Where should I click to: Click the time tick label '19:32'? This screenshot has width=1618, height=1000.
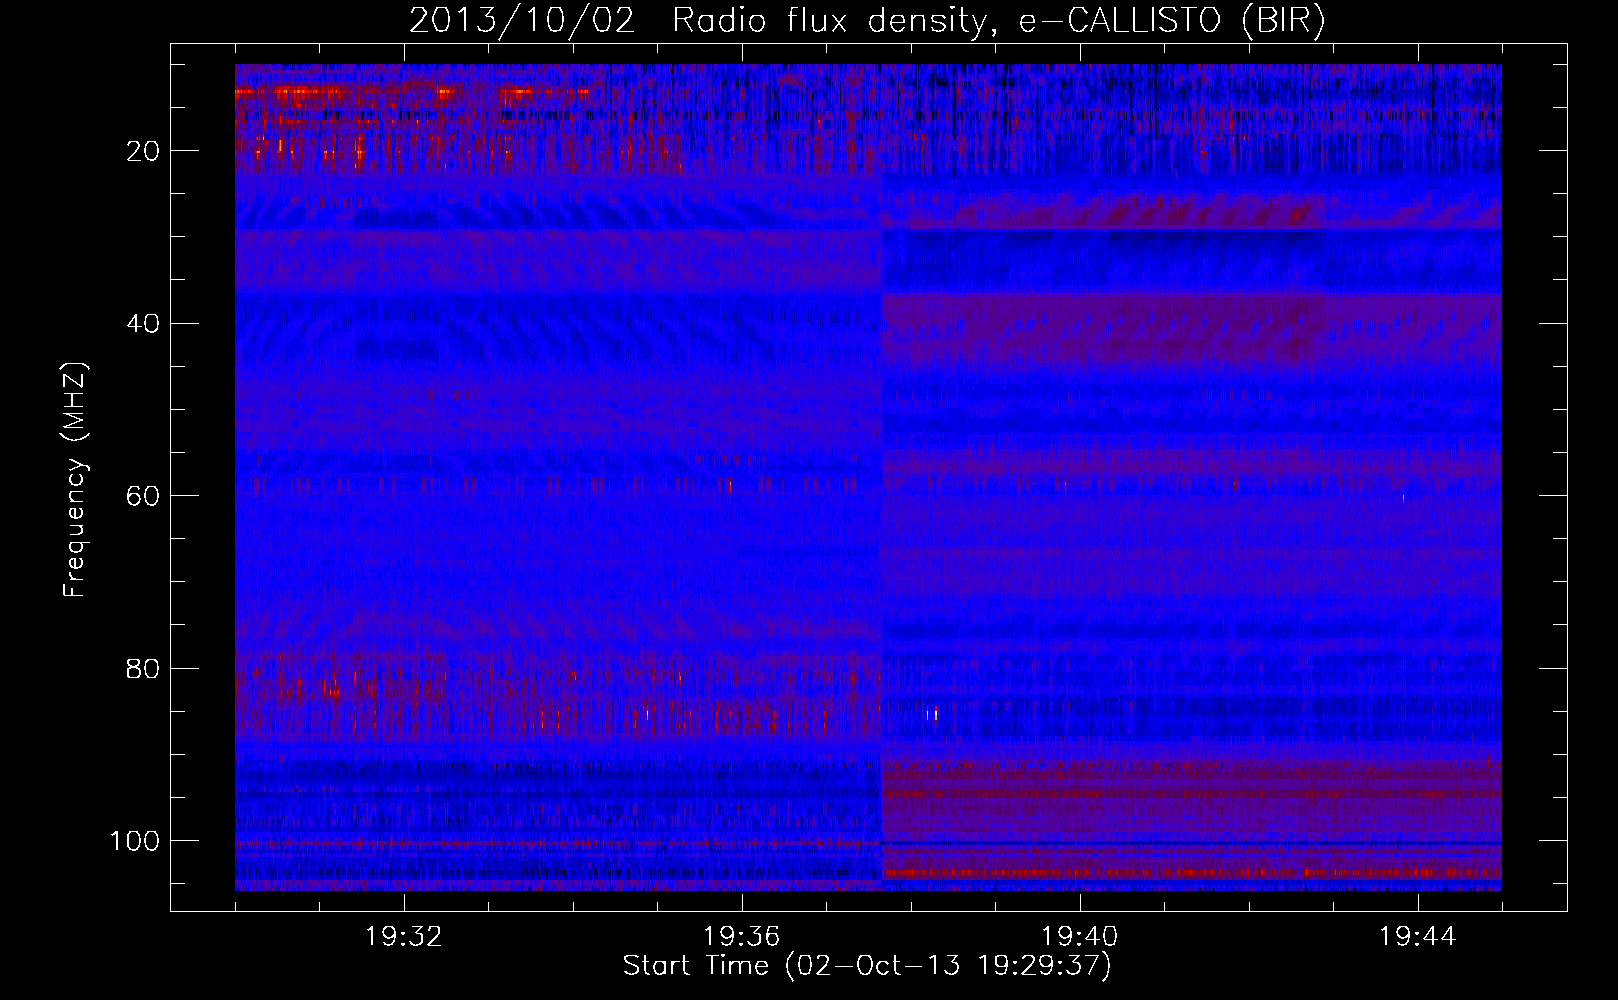coord(404,937)
